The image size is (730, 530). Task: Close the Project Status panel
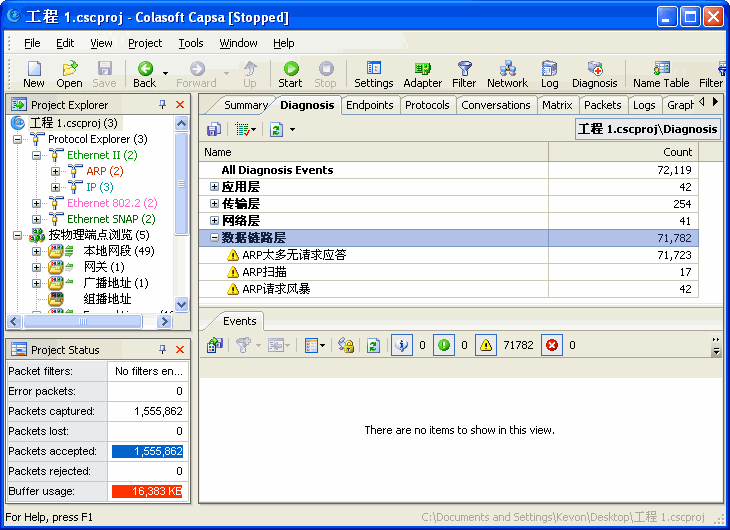180,350
